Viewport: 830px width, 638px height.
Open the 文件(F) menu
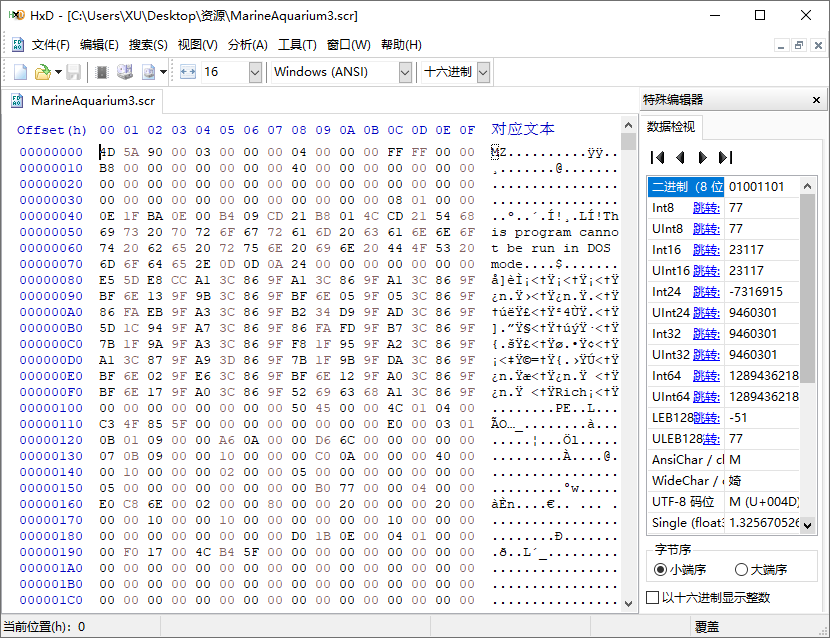point(50,45)
